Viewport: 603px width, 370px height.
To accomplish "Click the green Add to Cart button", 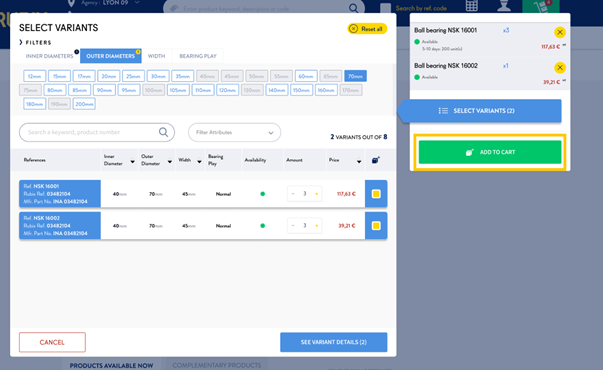I will tap(490, 152).
